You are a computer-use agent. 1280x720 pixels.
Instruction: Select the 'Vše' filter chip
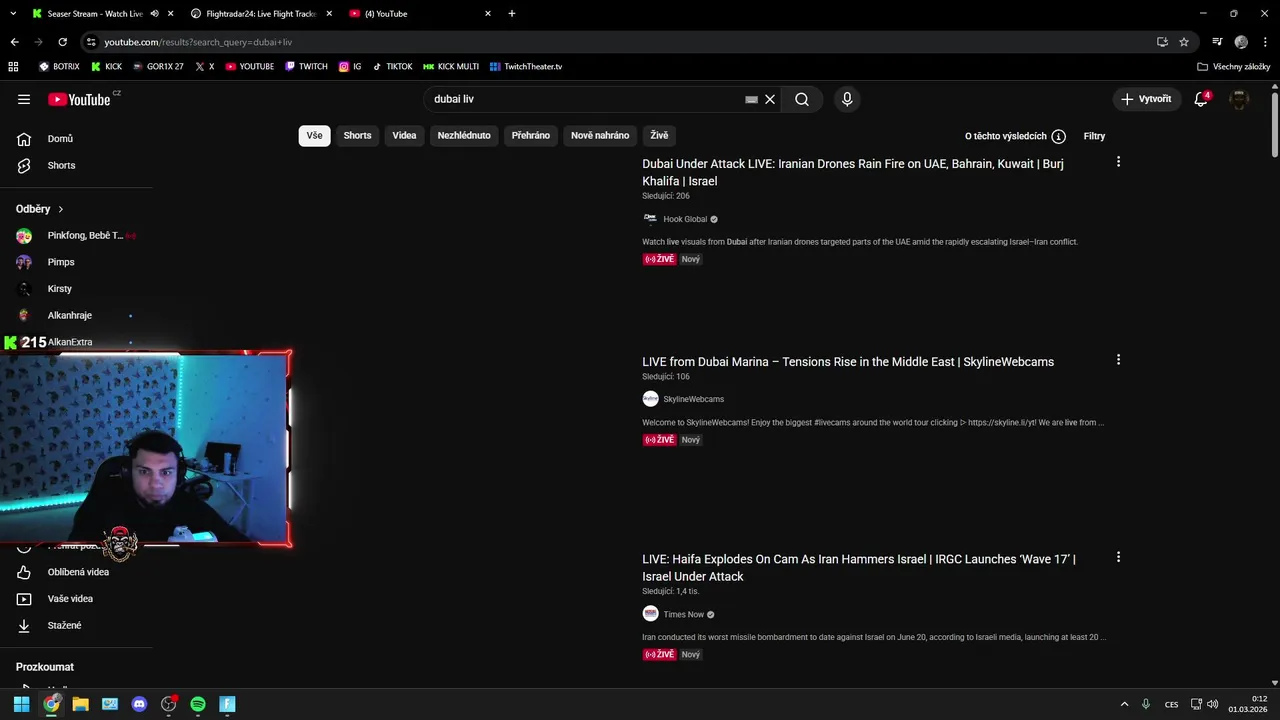coord(314,135)
